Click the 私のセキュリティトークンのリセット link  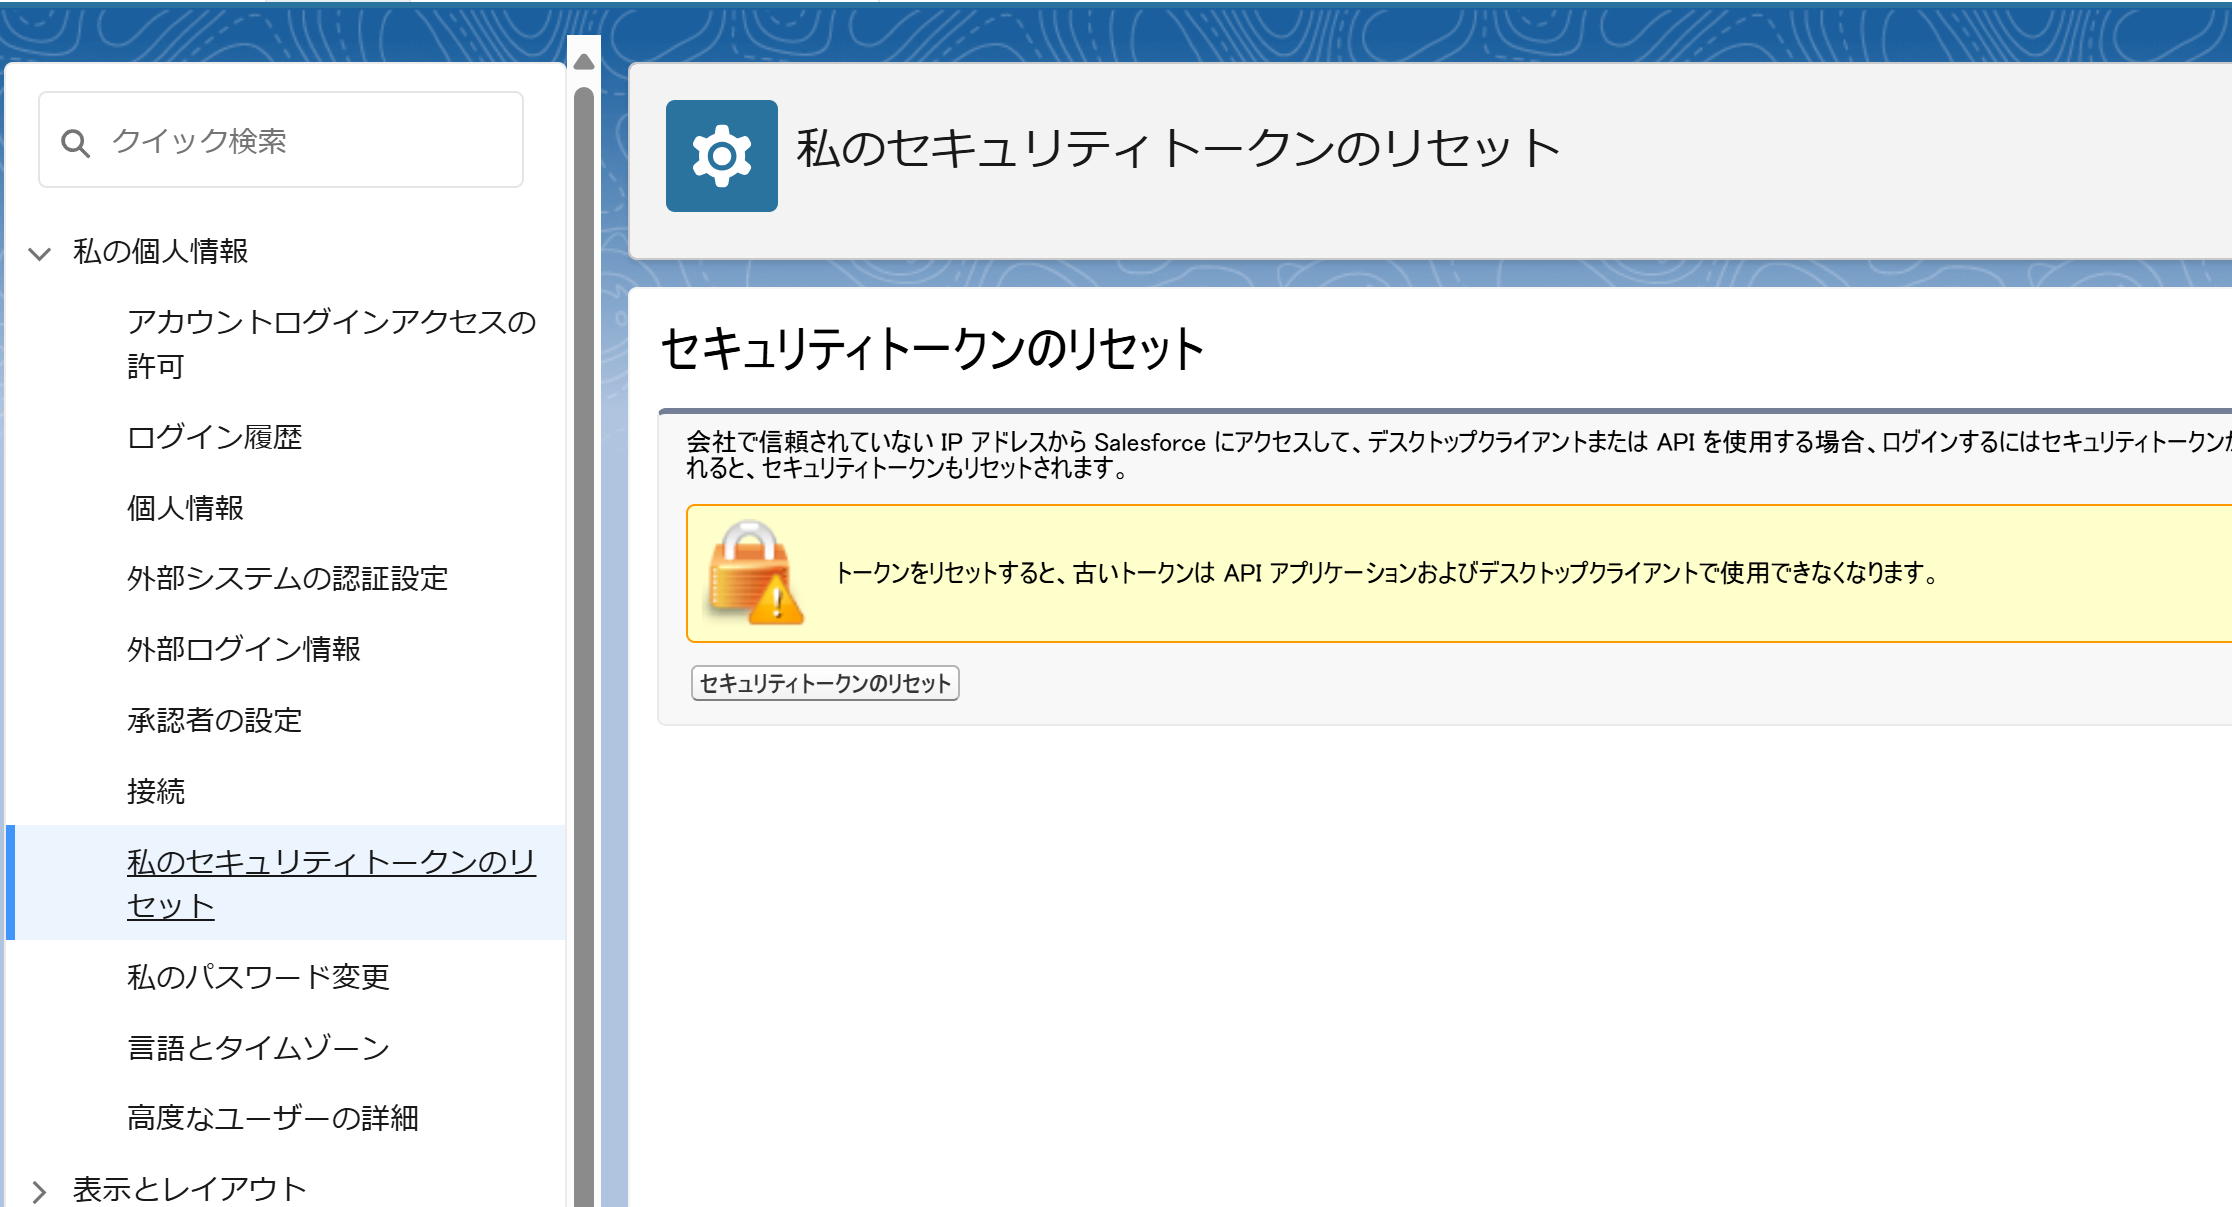pos(331,883)
